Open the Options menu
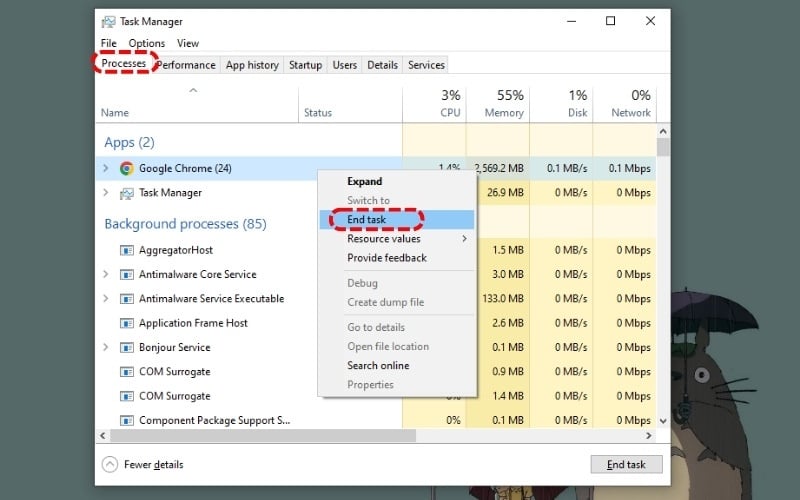This screenshot has width=800, height=500. 146,43
